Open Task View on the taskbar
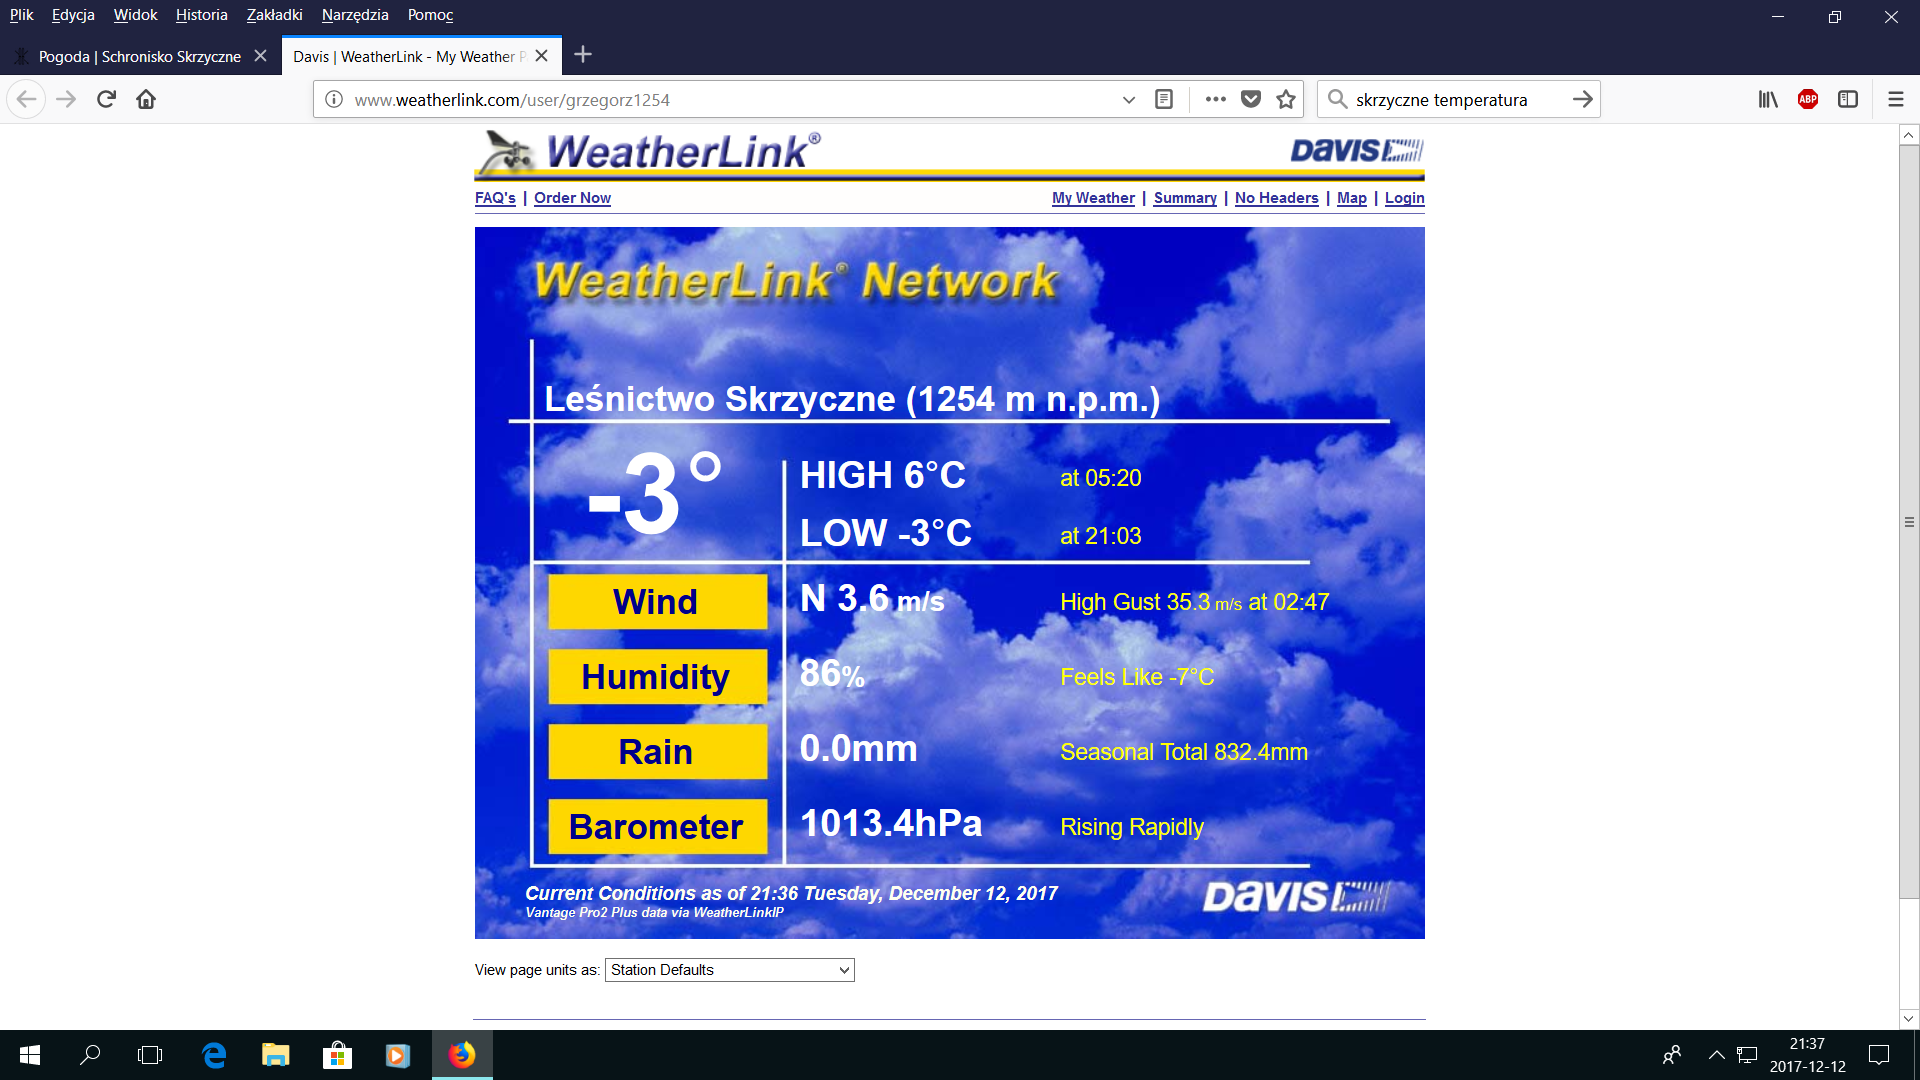This screenshot has height=1080, width=1920. [150, 1055]
